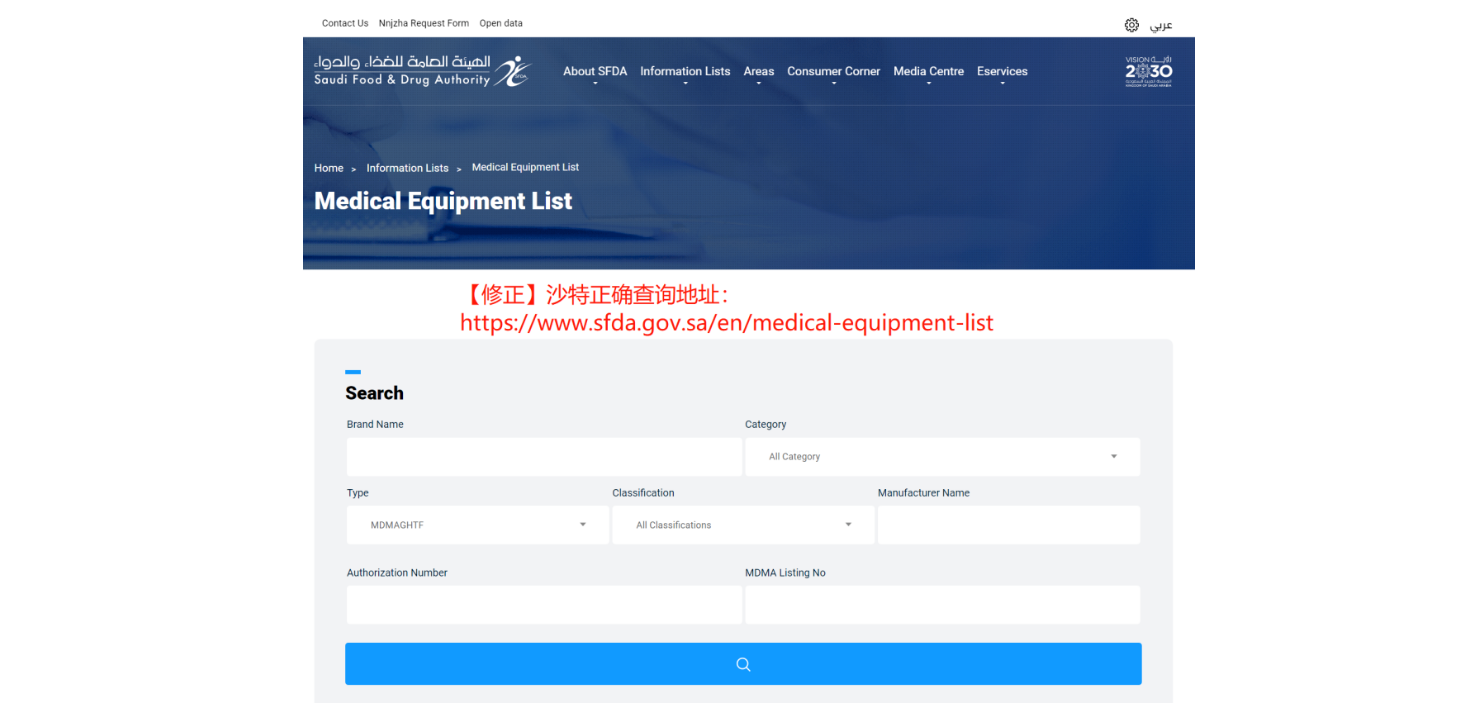The image size is (1481, 711).
Task: Click the Vision 2030 logo
Action: pos(1148,71)
